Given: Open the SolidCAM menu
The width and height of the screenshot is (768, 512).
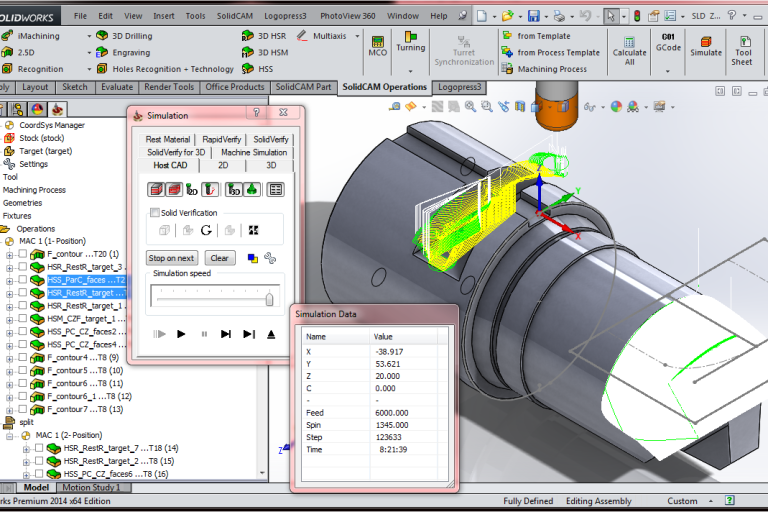Looking at the screenshot, I should [235, 16].
